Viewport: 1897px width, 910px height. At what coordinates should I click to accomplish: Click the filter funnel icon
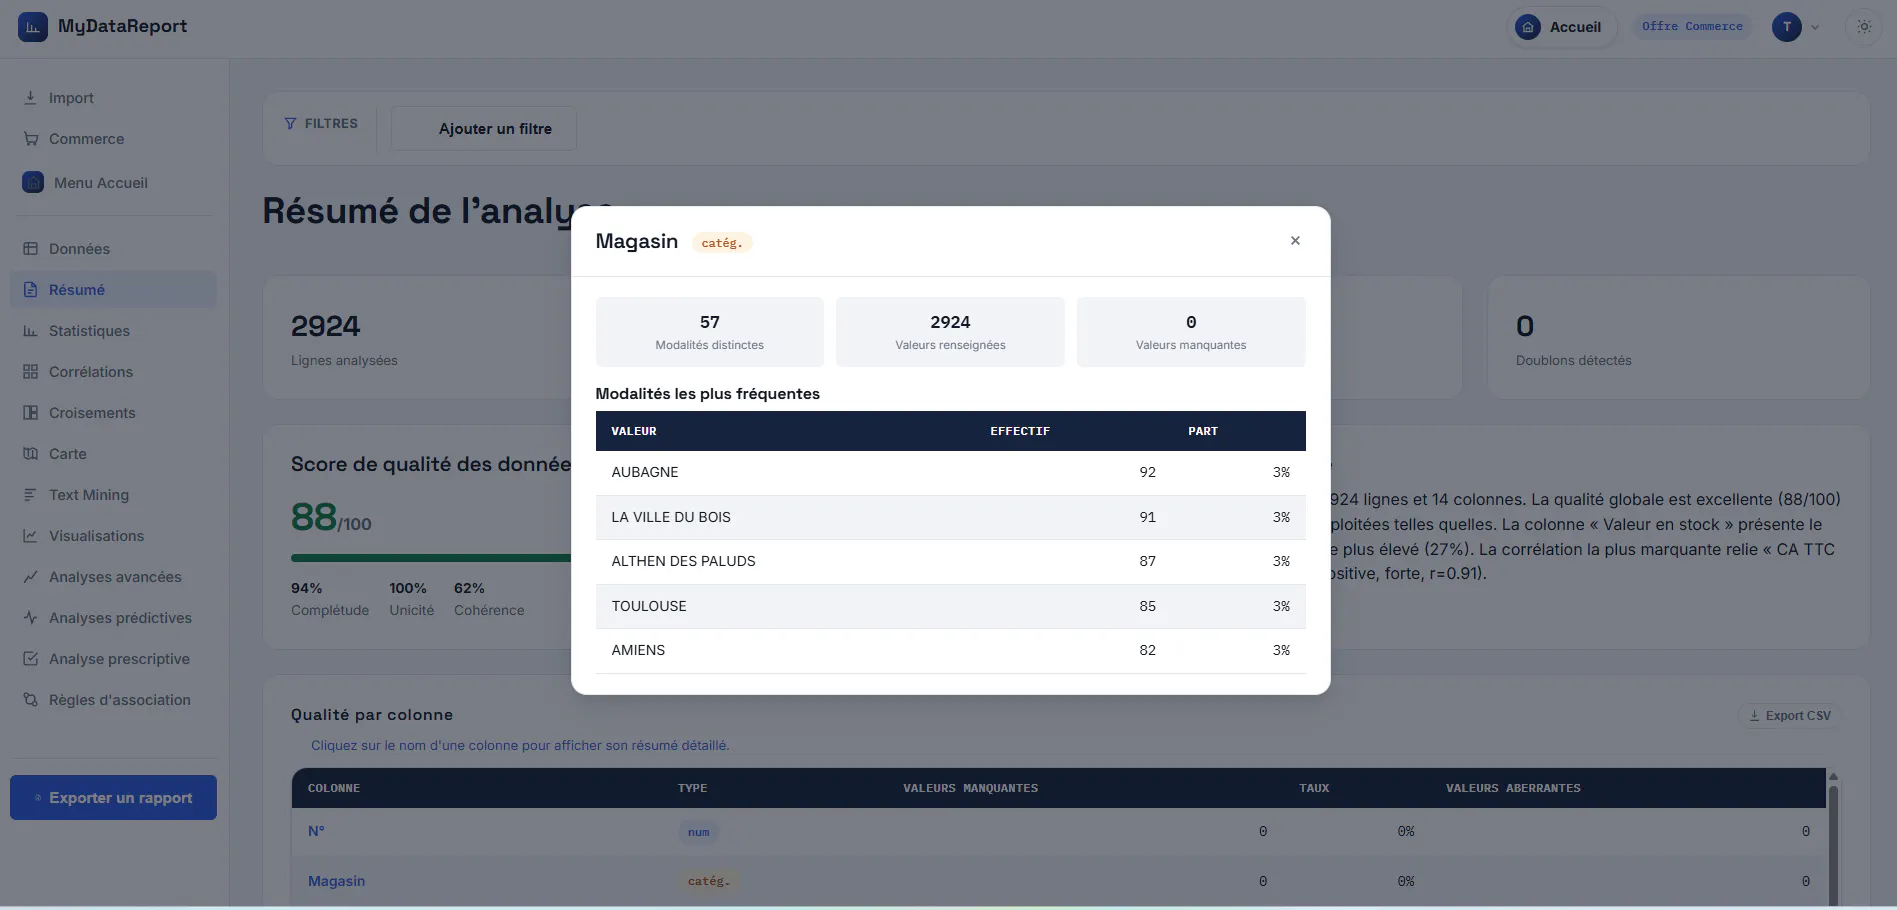pos(290,124)
